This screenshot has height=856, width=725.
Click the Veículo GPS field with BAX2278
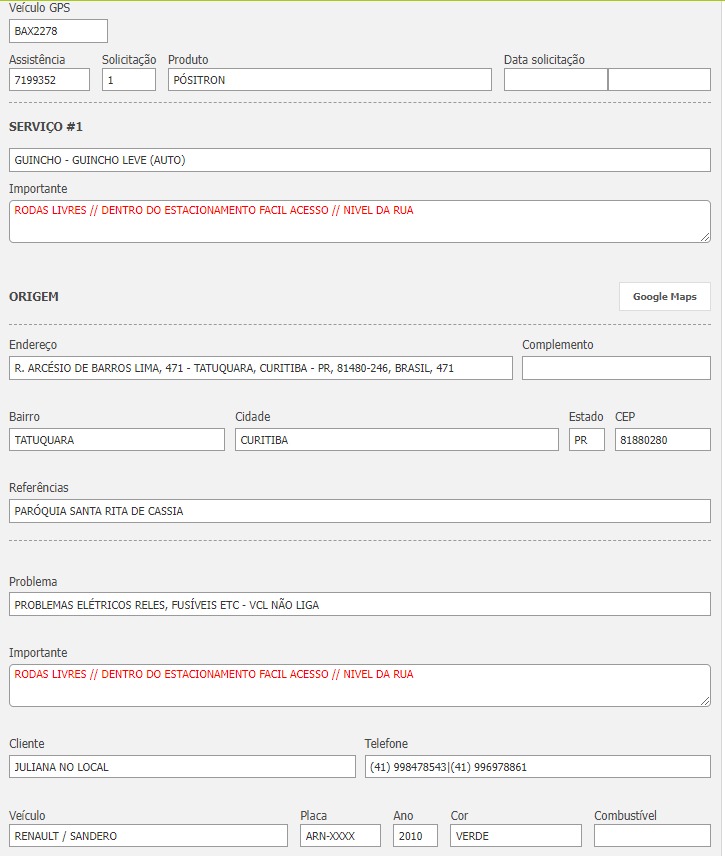(x=58, y=31)
